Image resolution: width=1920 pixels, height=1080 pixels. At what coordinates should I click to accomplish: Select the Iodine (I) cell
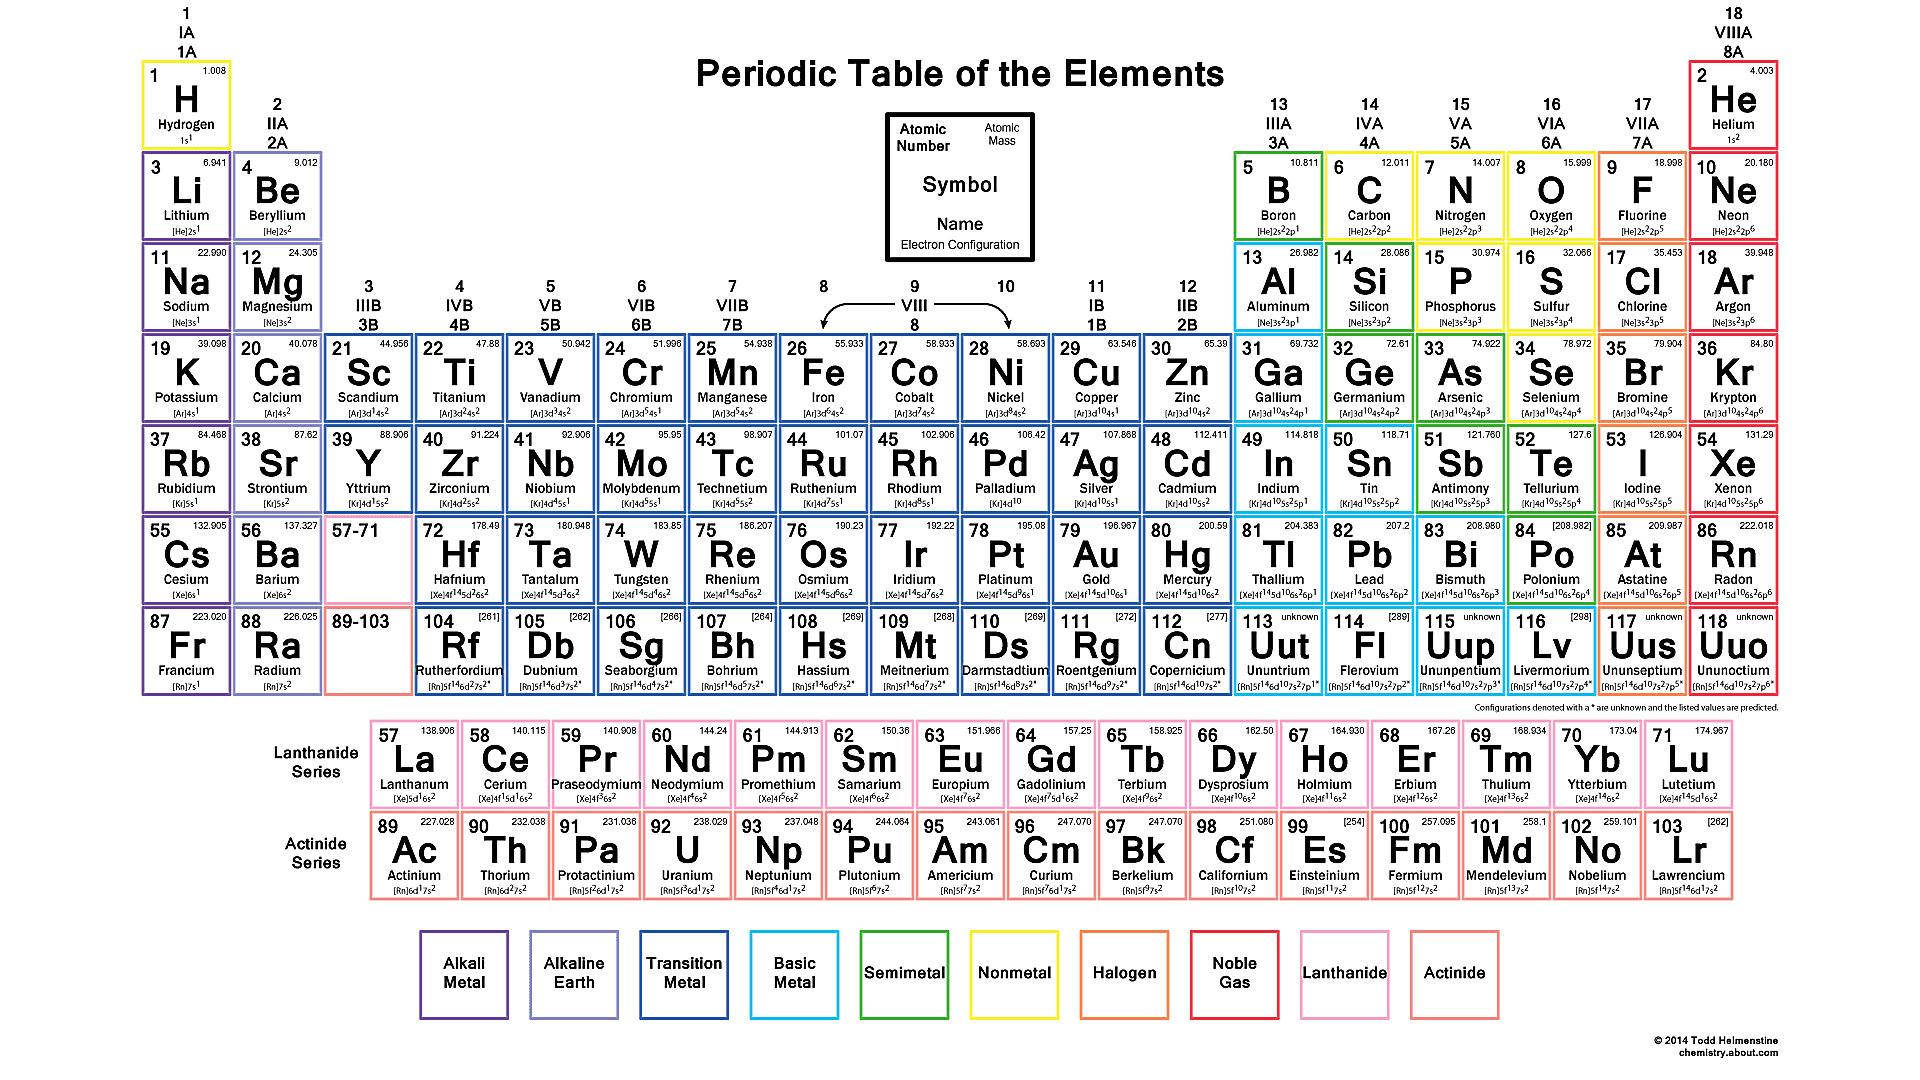pyautogui.click(x=1642, y=469)
